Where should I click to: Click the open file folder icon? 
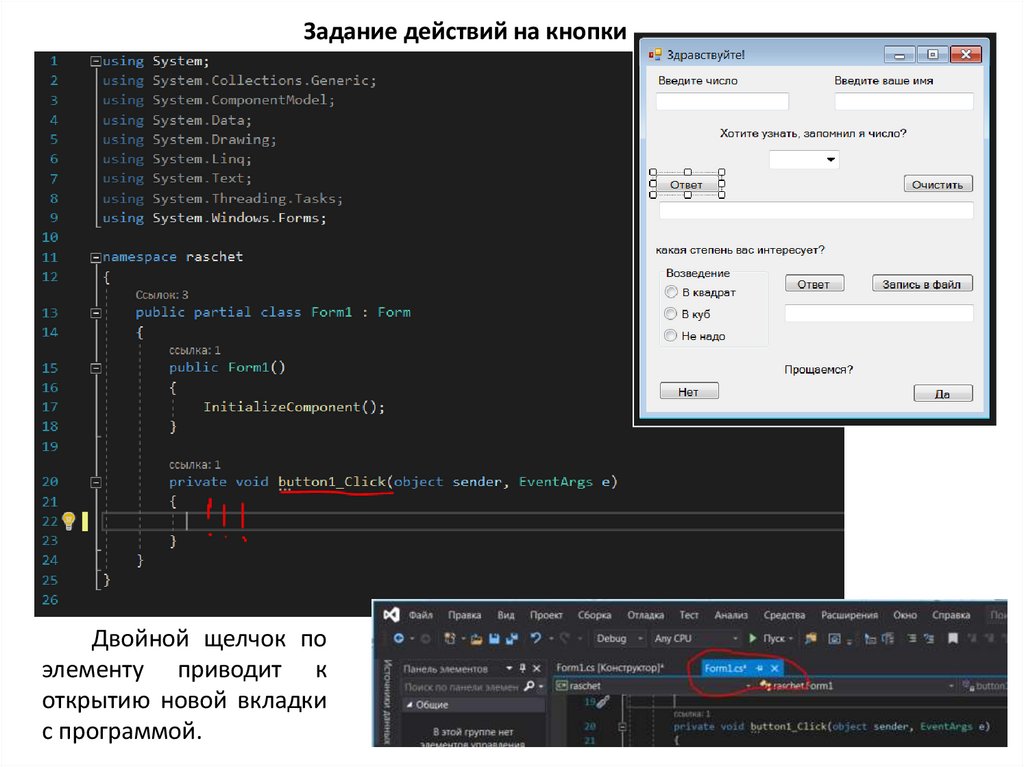(477, 638)
